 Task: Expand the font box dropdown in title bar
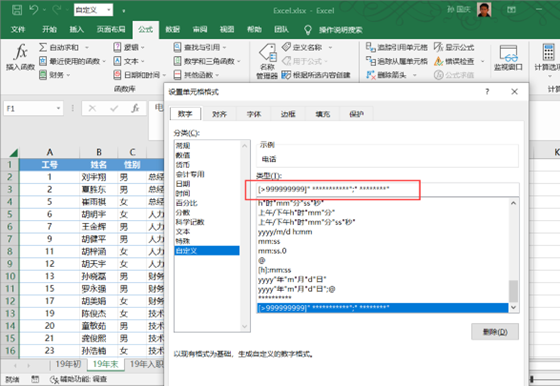109,10
